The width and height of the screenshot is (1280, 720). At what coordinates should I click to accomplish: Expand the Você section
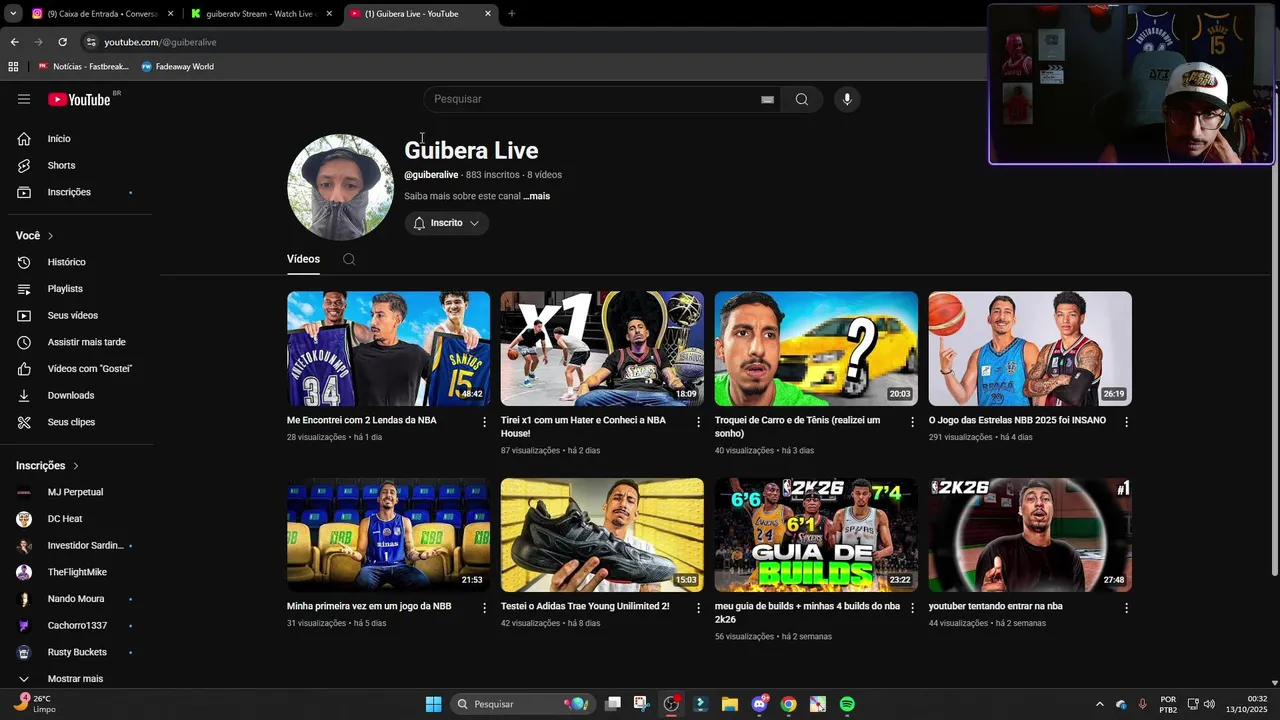pyautogui.click(x=35, y=236)
